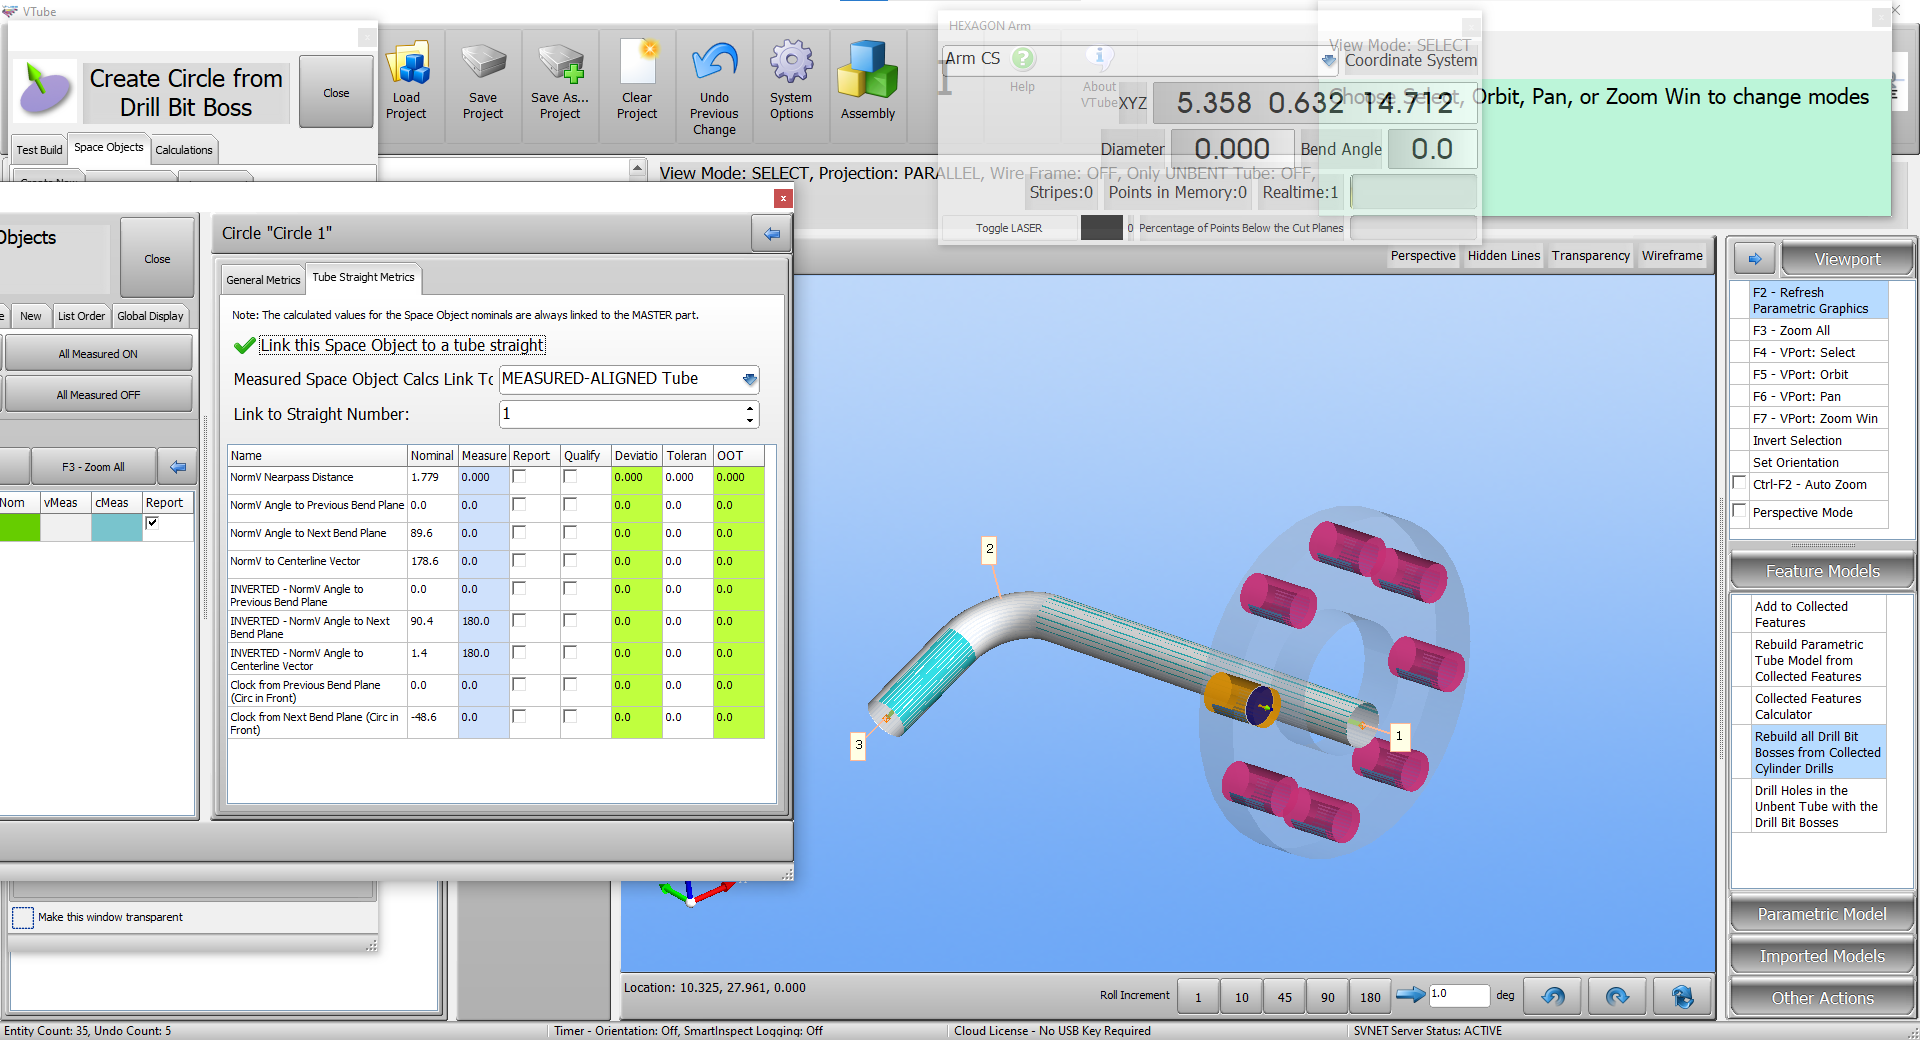
Task: Open the Space Objects tab
Action: click(109, 147)
